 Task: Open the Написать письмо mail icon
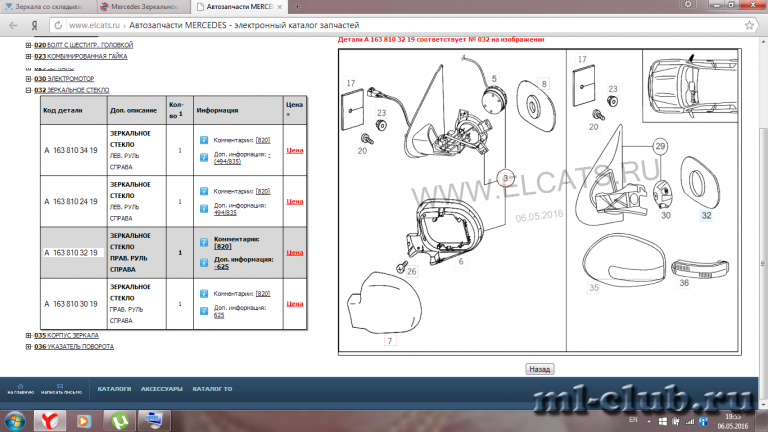pyautogui.click(x=61, y=389)
